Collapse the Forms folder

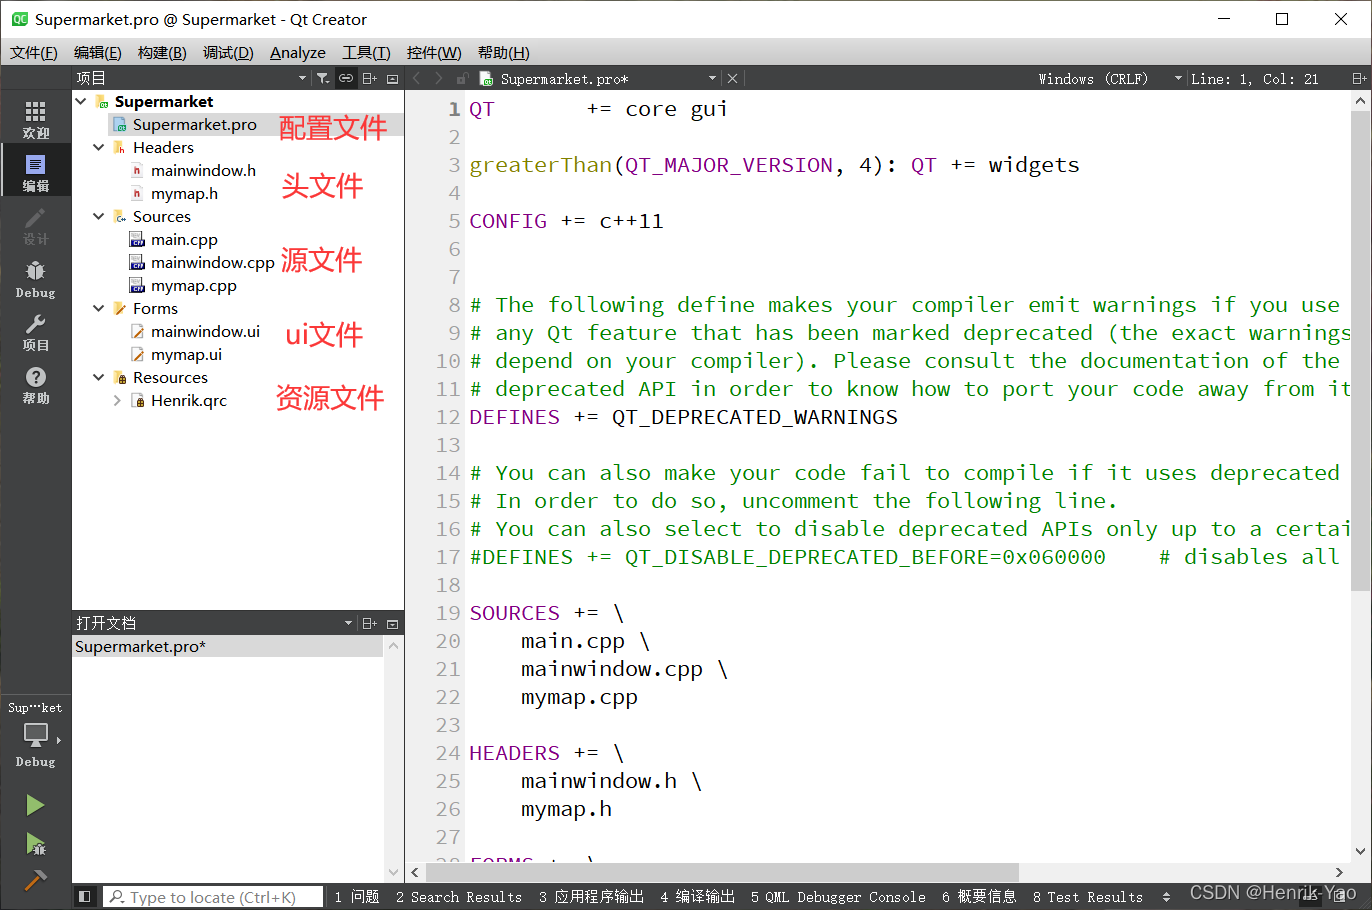99,308
